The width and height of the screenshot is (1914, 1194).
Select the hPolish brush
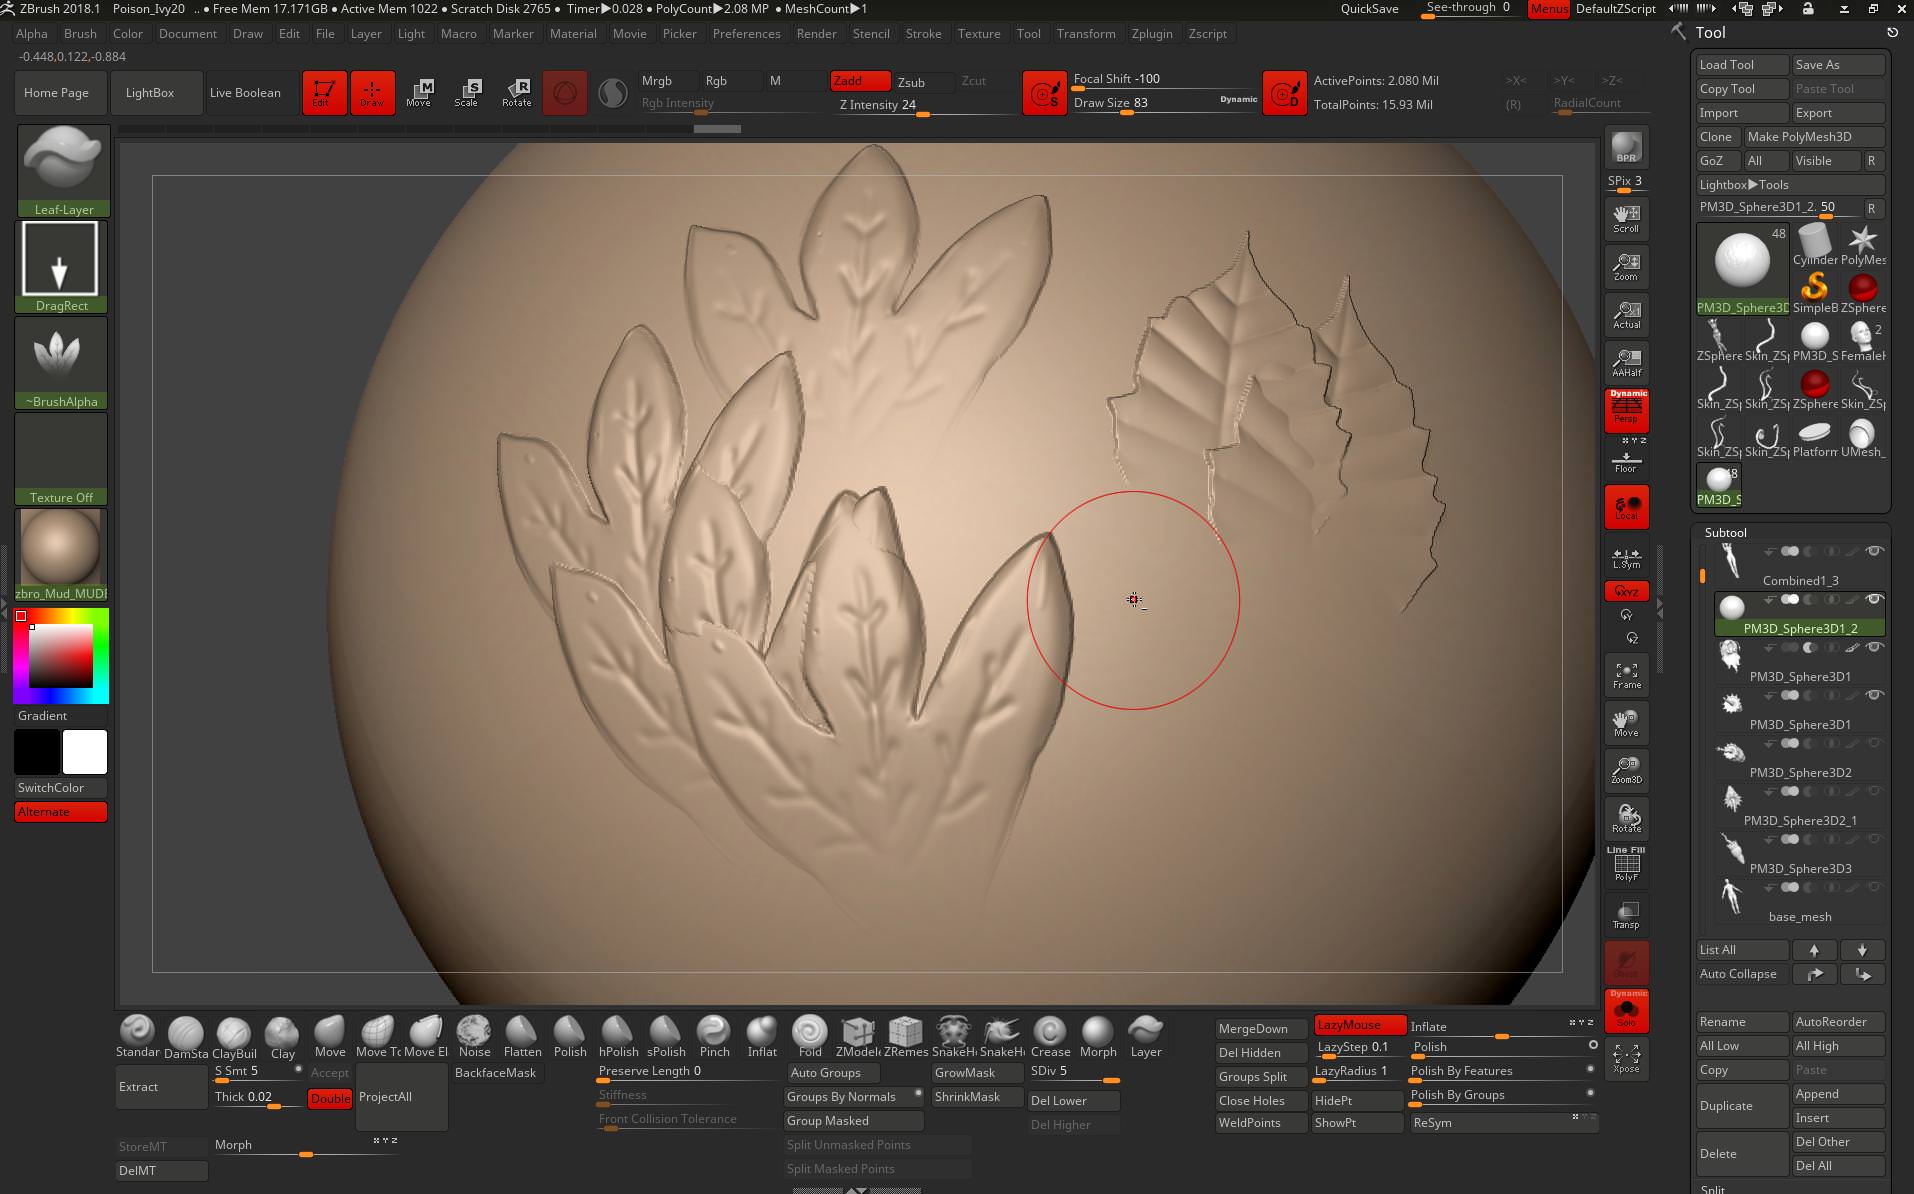click(x=617, y=1037)
